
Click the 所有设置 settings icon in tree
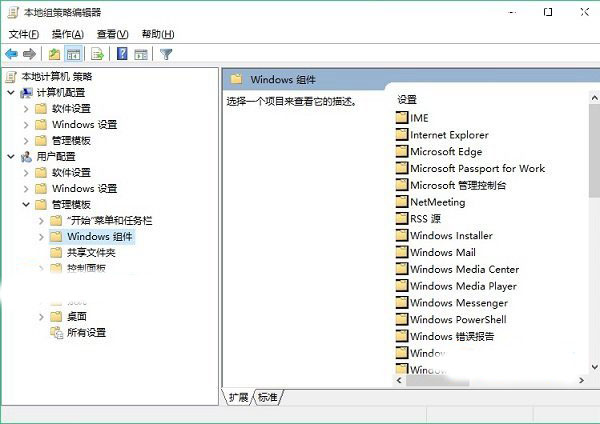[57, 333]
